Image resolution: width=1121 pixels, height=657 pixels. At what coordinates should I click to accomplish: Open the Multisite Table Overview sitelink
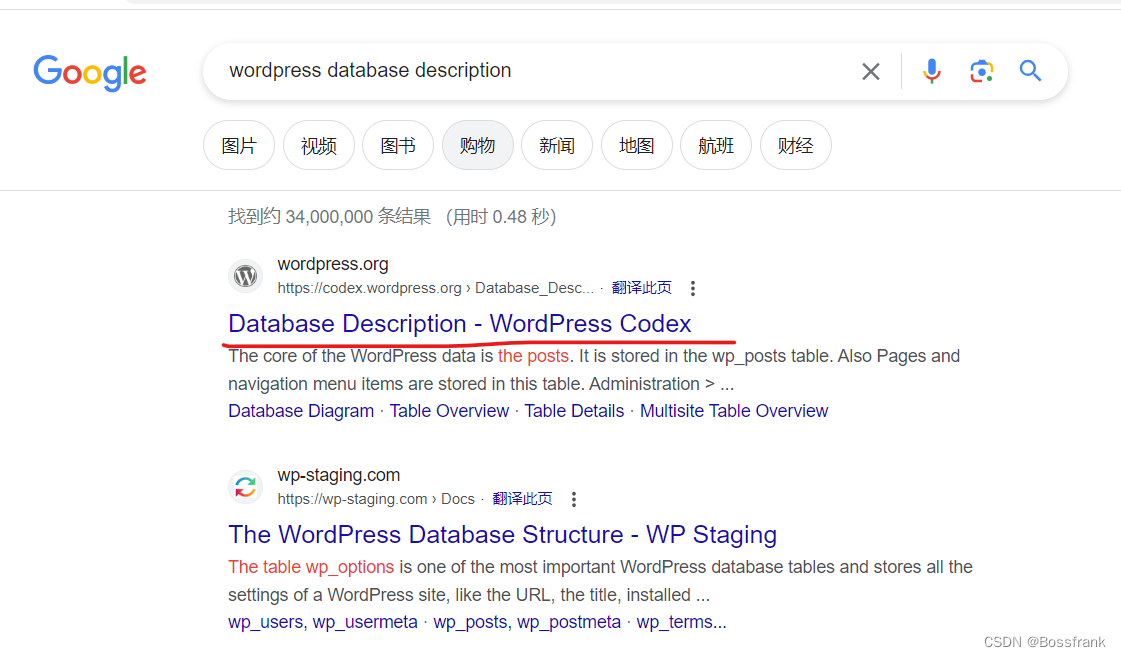click(x=734, y=411)
